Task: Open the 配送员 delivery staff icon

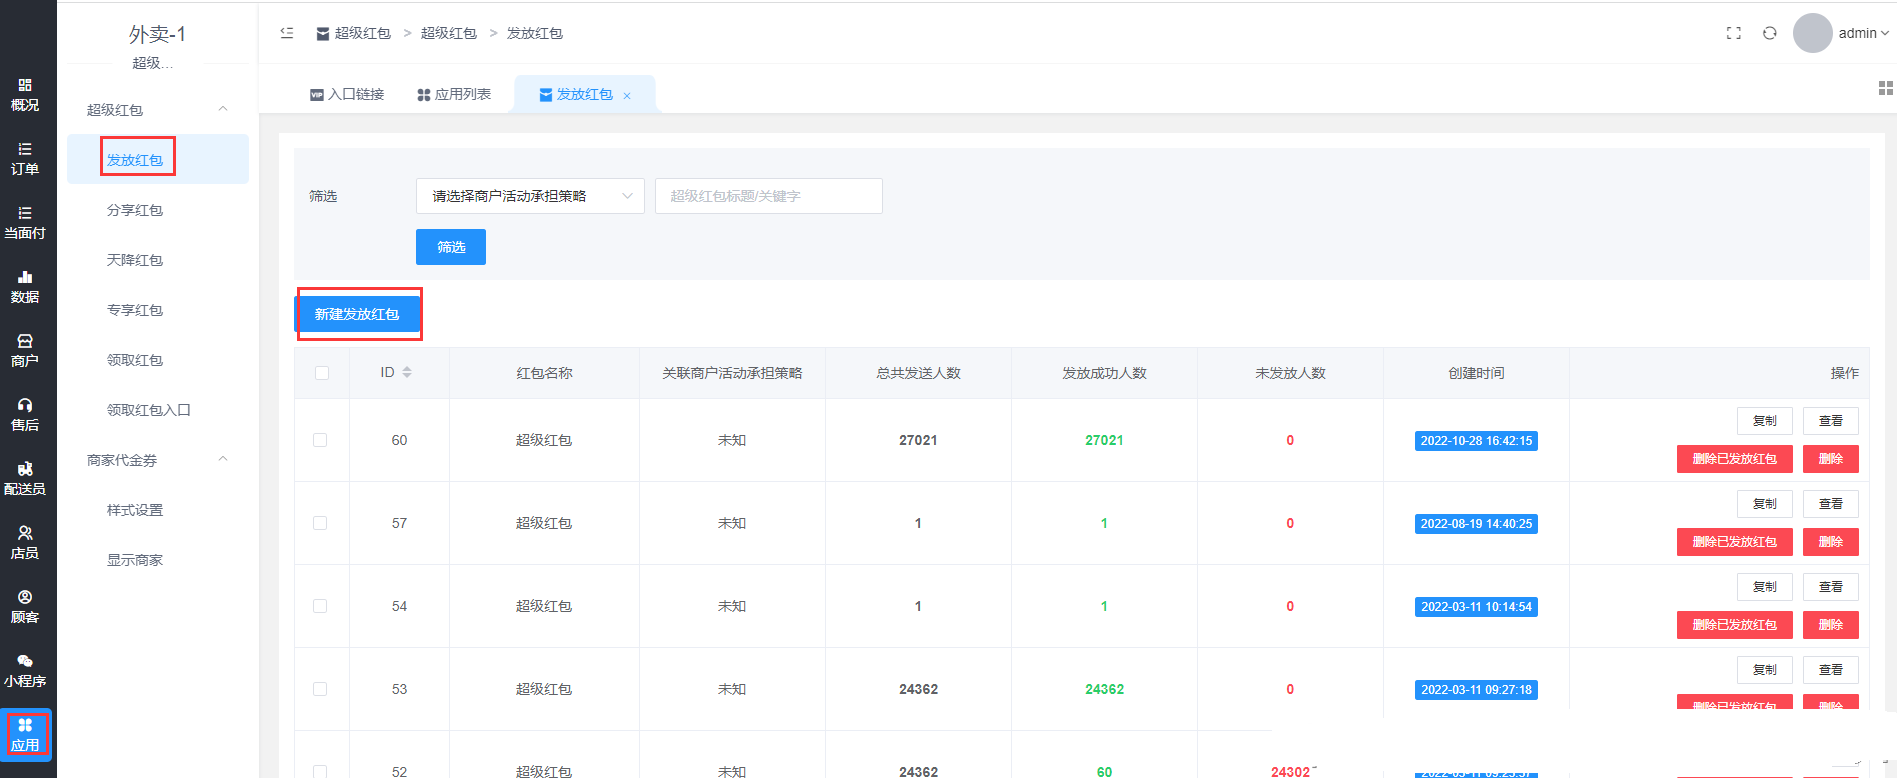Action: pos(25,478)
